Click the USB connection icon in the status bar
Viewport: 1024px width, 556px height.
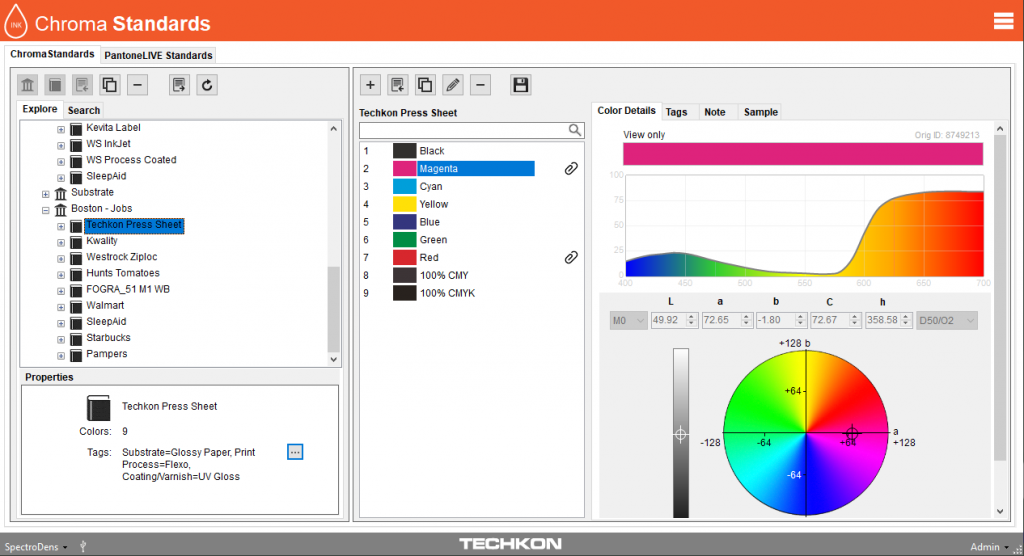click(x=83, y=546)
